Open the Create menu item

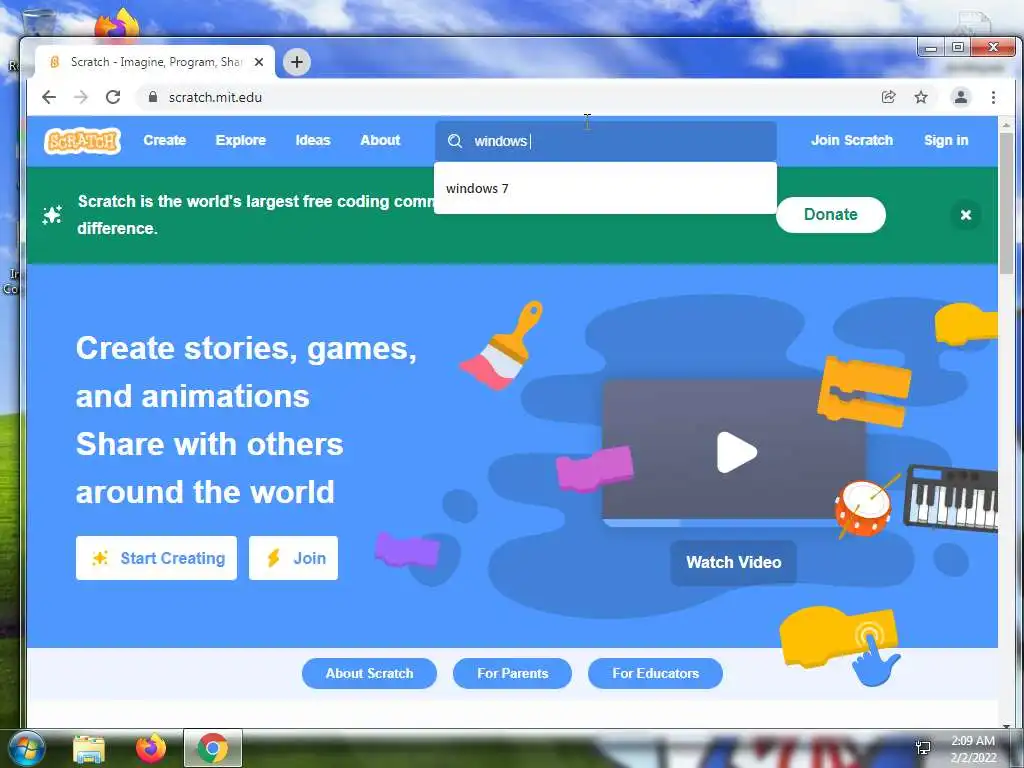[165, 140]
